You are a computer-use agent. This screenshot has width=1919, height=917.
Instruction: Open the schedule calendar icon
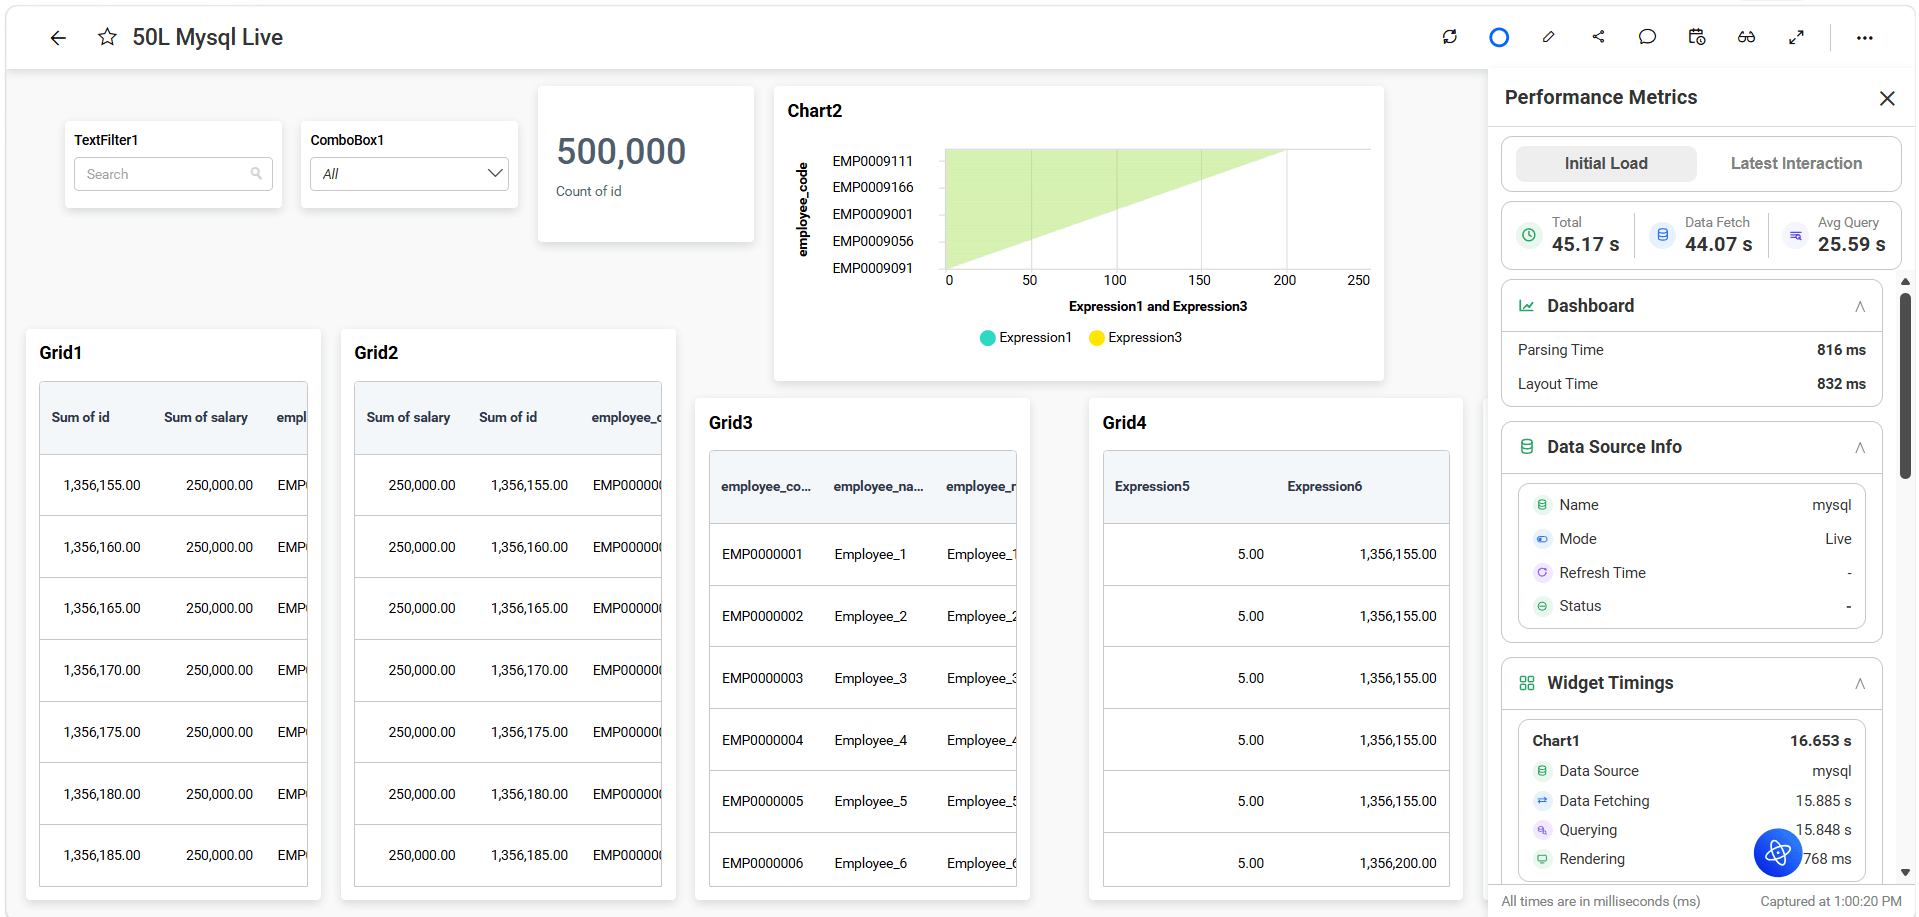coord(1697,37)
